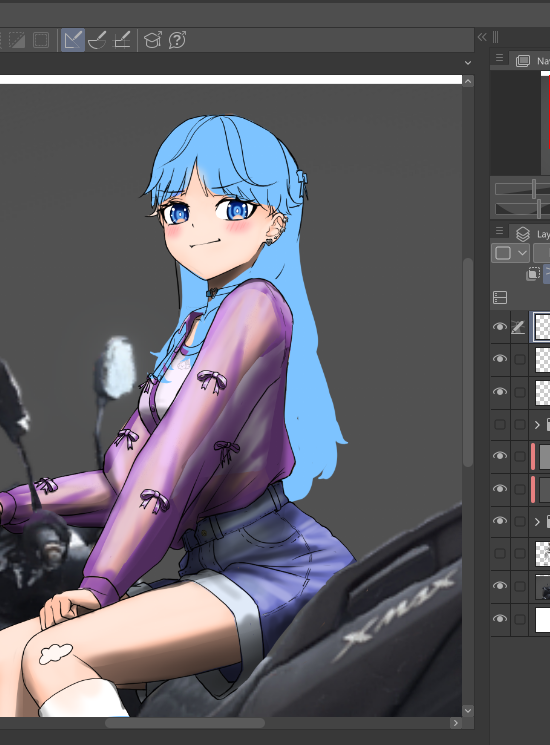This screenshot has height=745, width=550.
Task: Toggle Snap to Ruler in the command bar
Action: pyautogui.click(x=73, y=40)
